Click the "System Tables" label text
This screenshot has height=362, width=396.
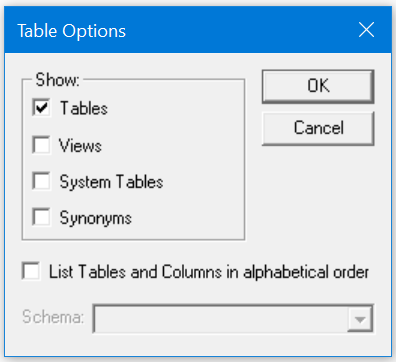pyautogui.click(x=111, y=182)
